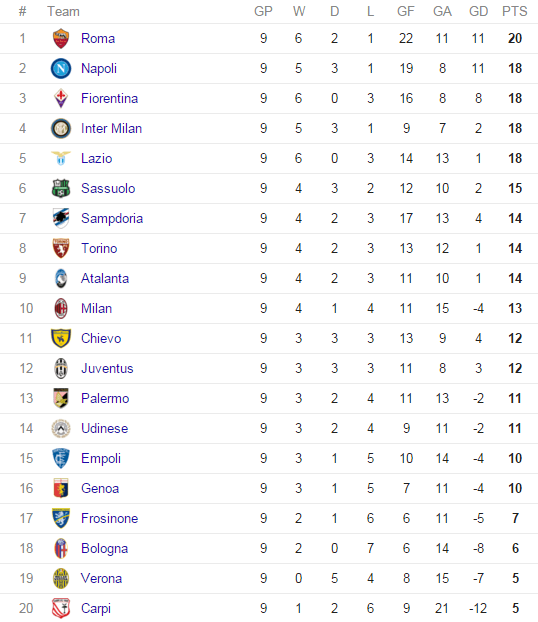Image resolution: width=538 pixels, height=622 pixels.
Task: Click the GD column header
Action: click(478, 12)
